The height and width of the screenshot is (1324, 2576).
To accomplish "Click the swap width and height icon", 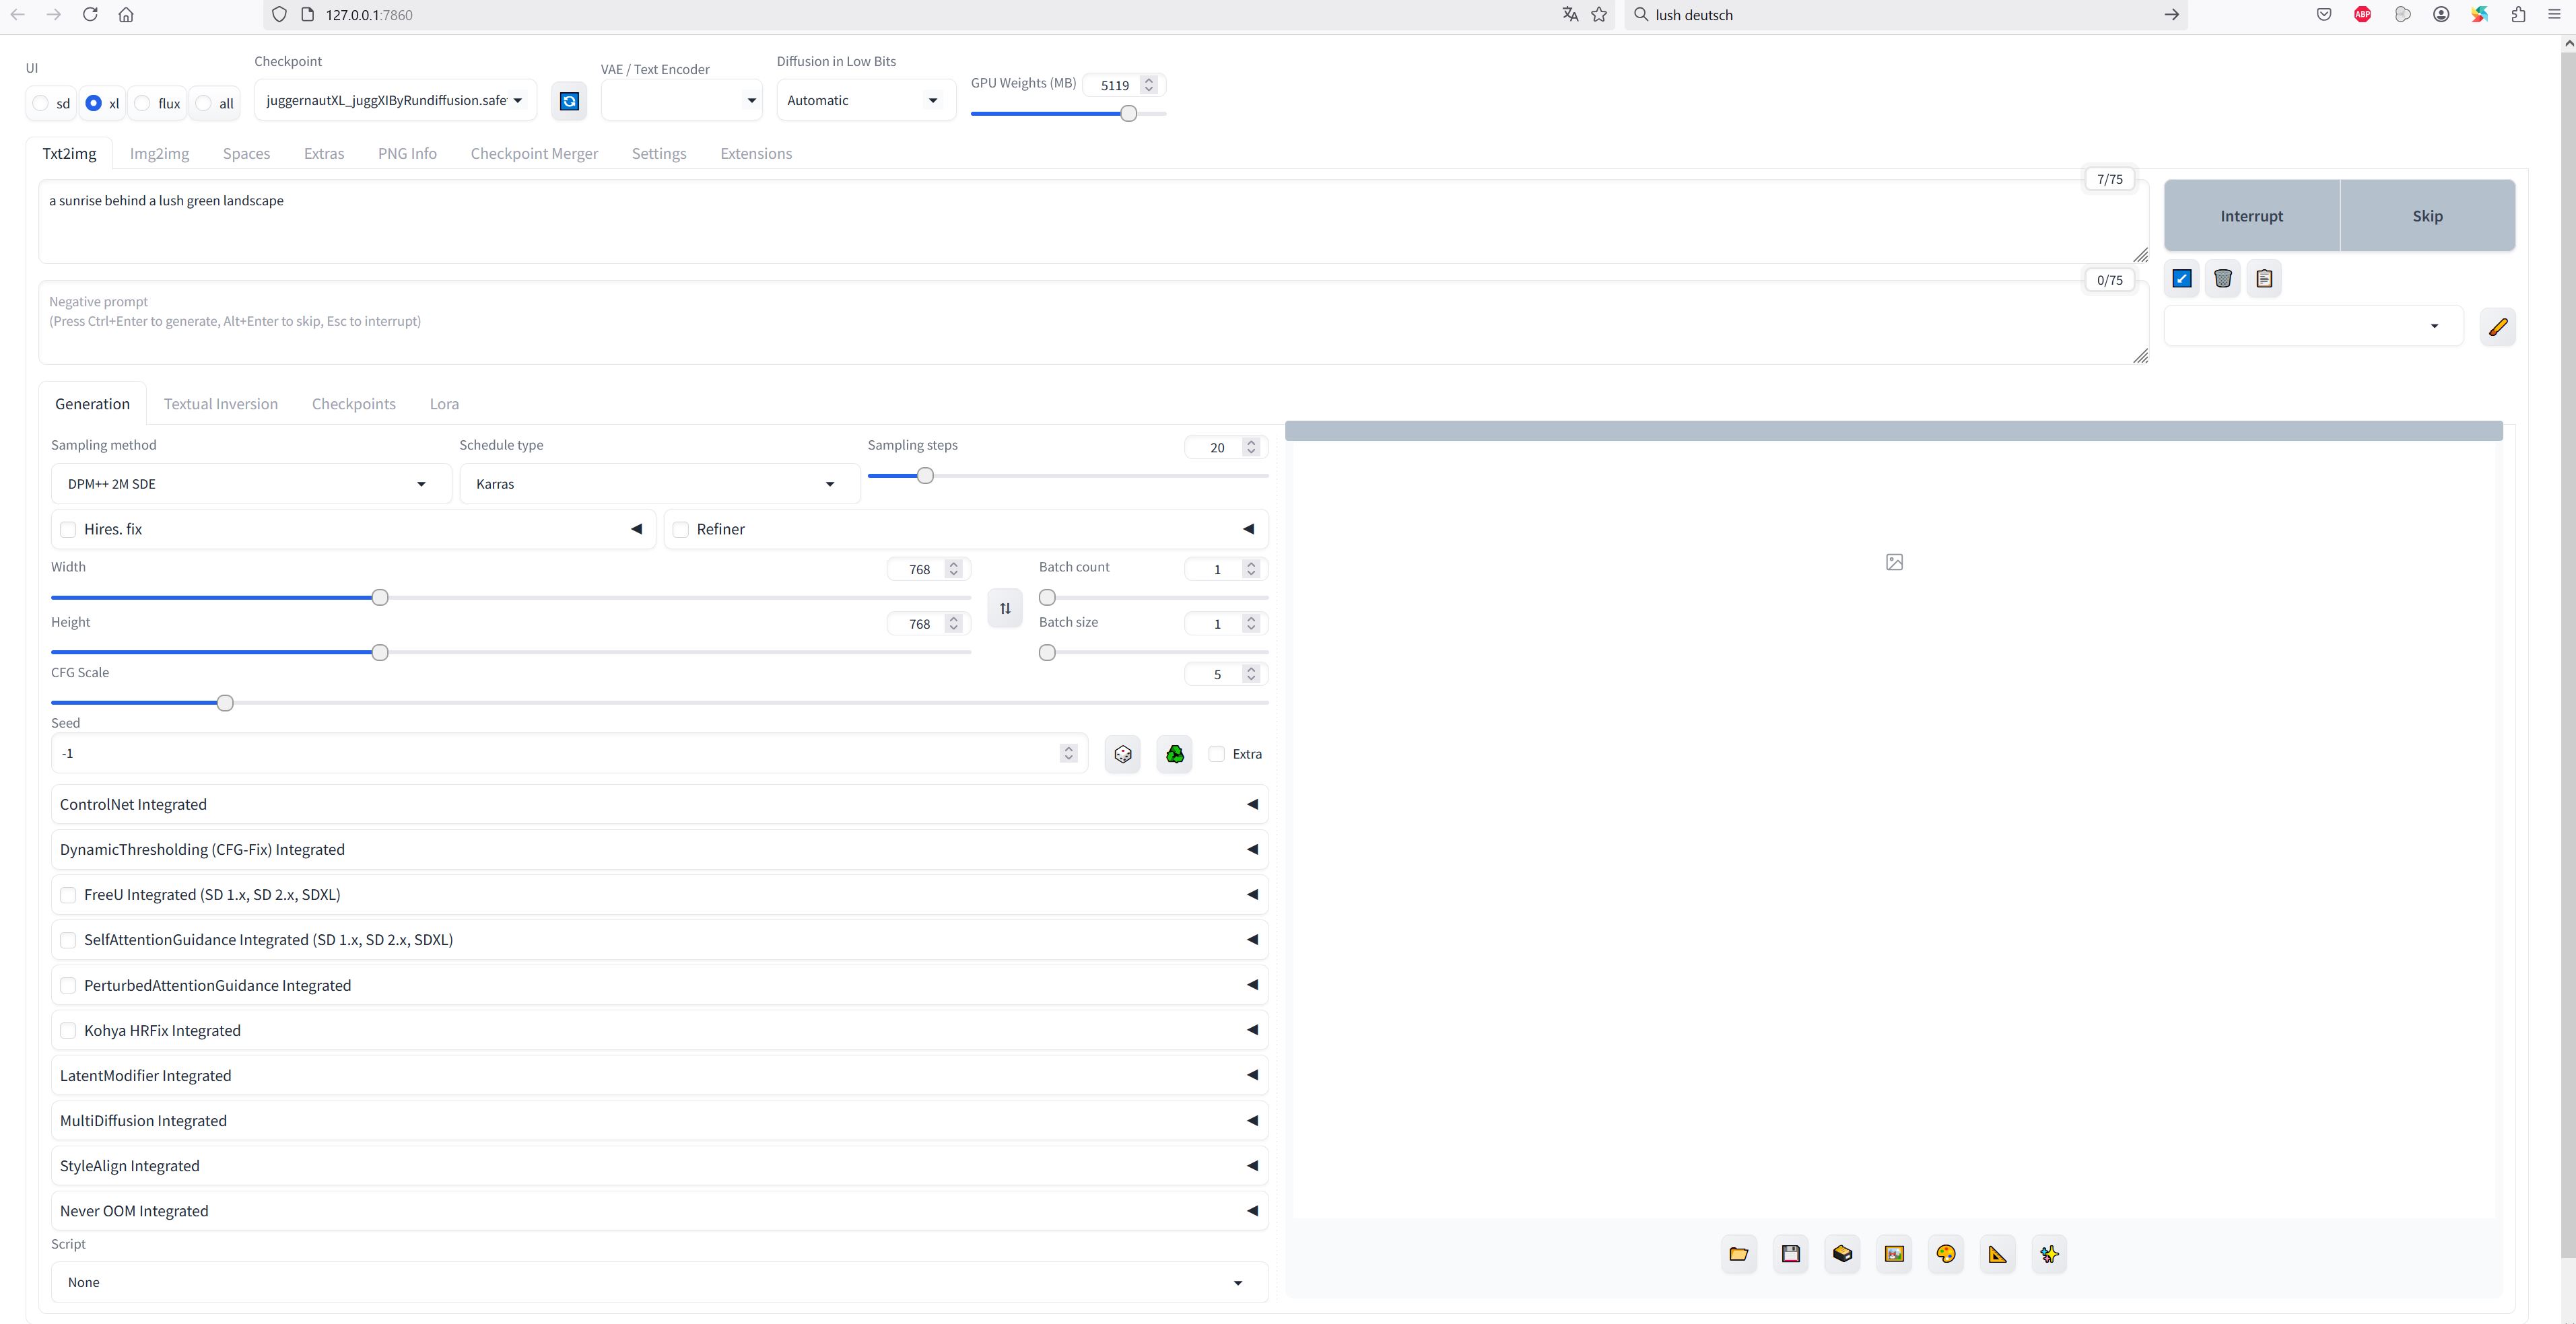I will pyautogui.click(x=1005, y=608).
